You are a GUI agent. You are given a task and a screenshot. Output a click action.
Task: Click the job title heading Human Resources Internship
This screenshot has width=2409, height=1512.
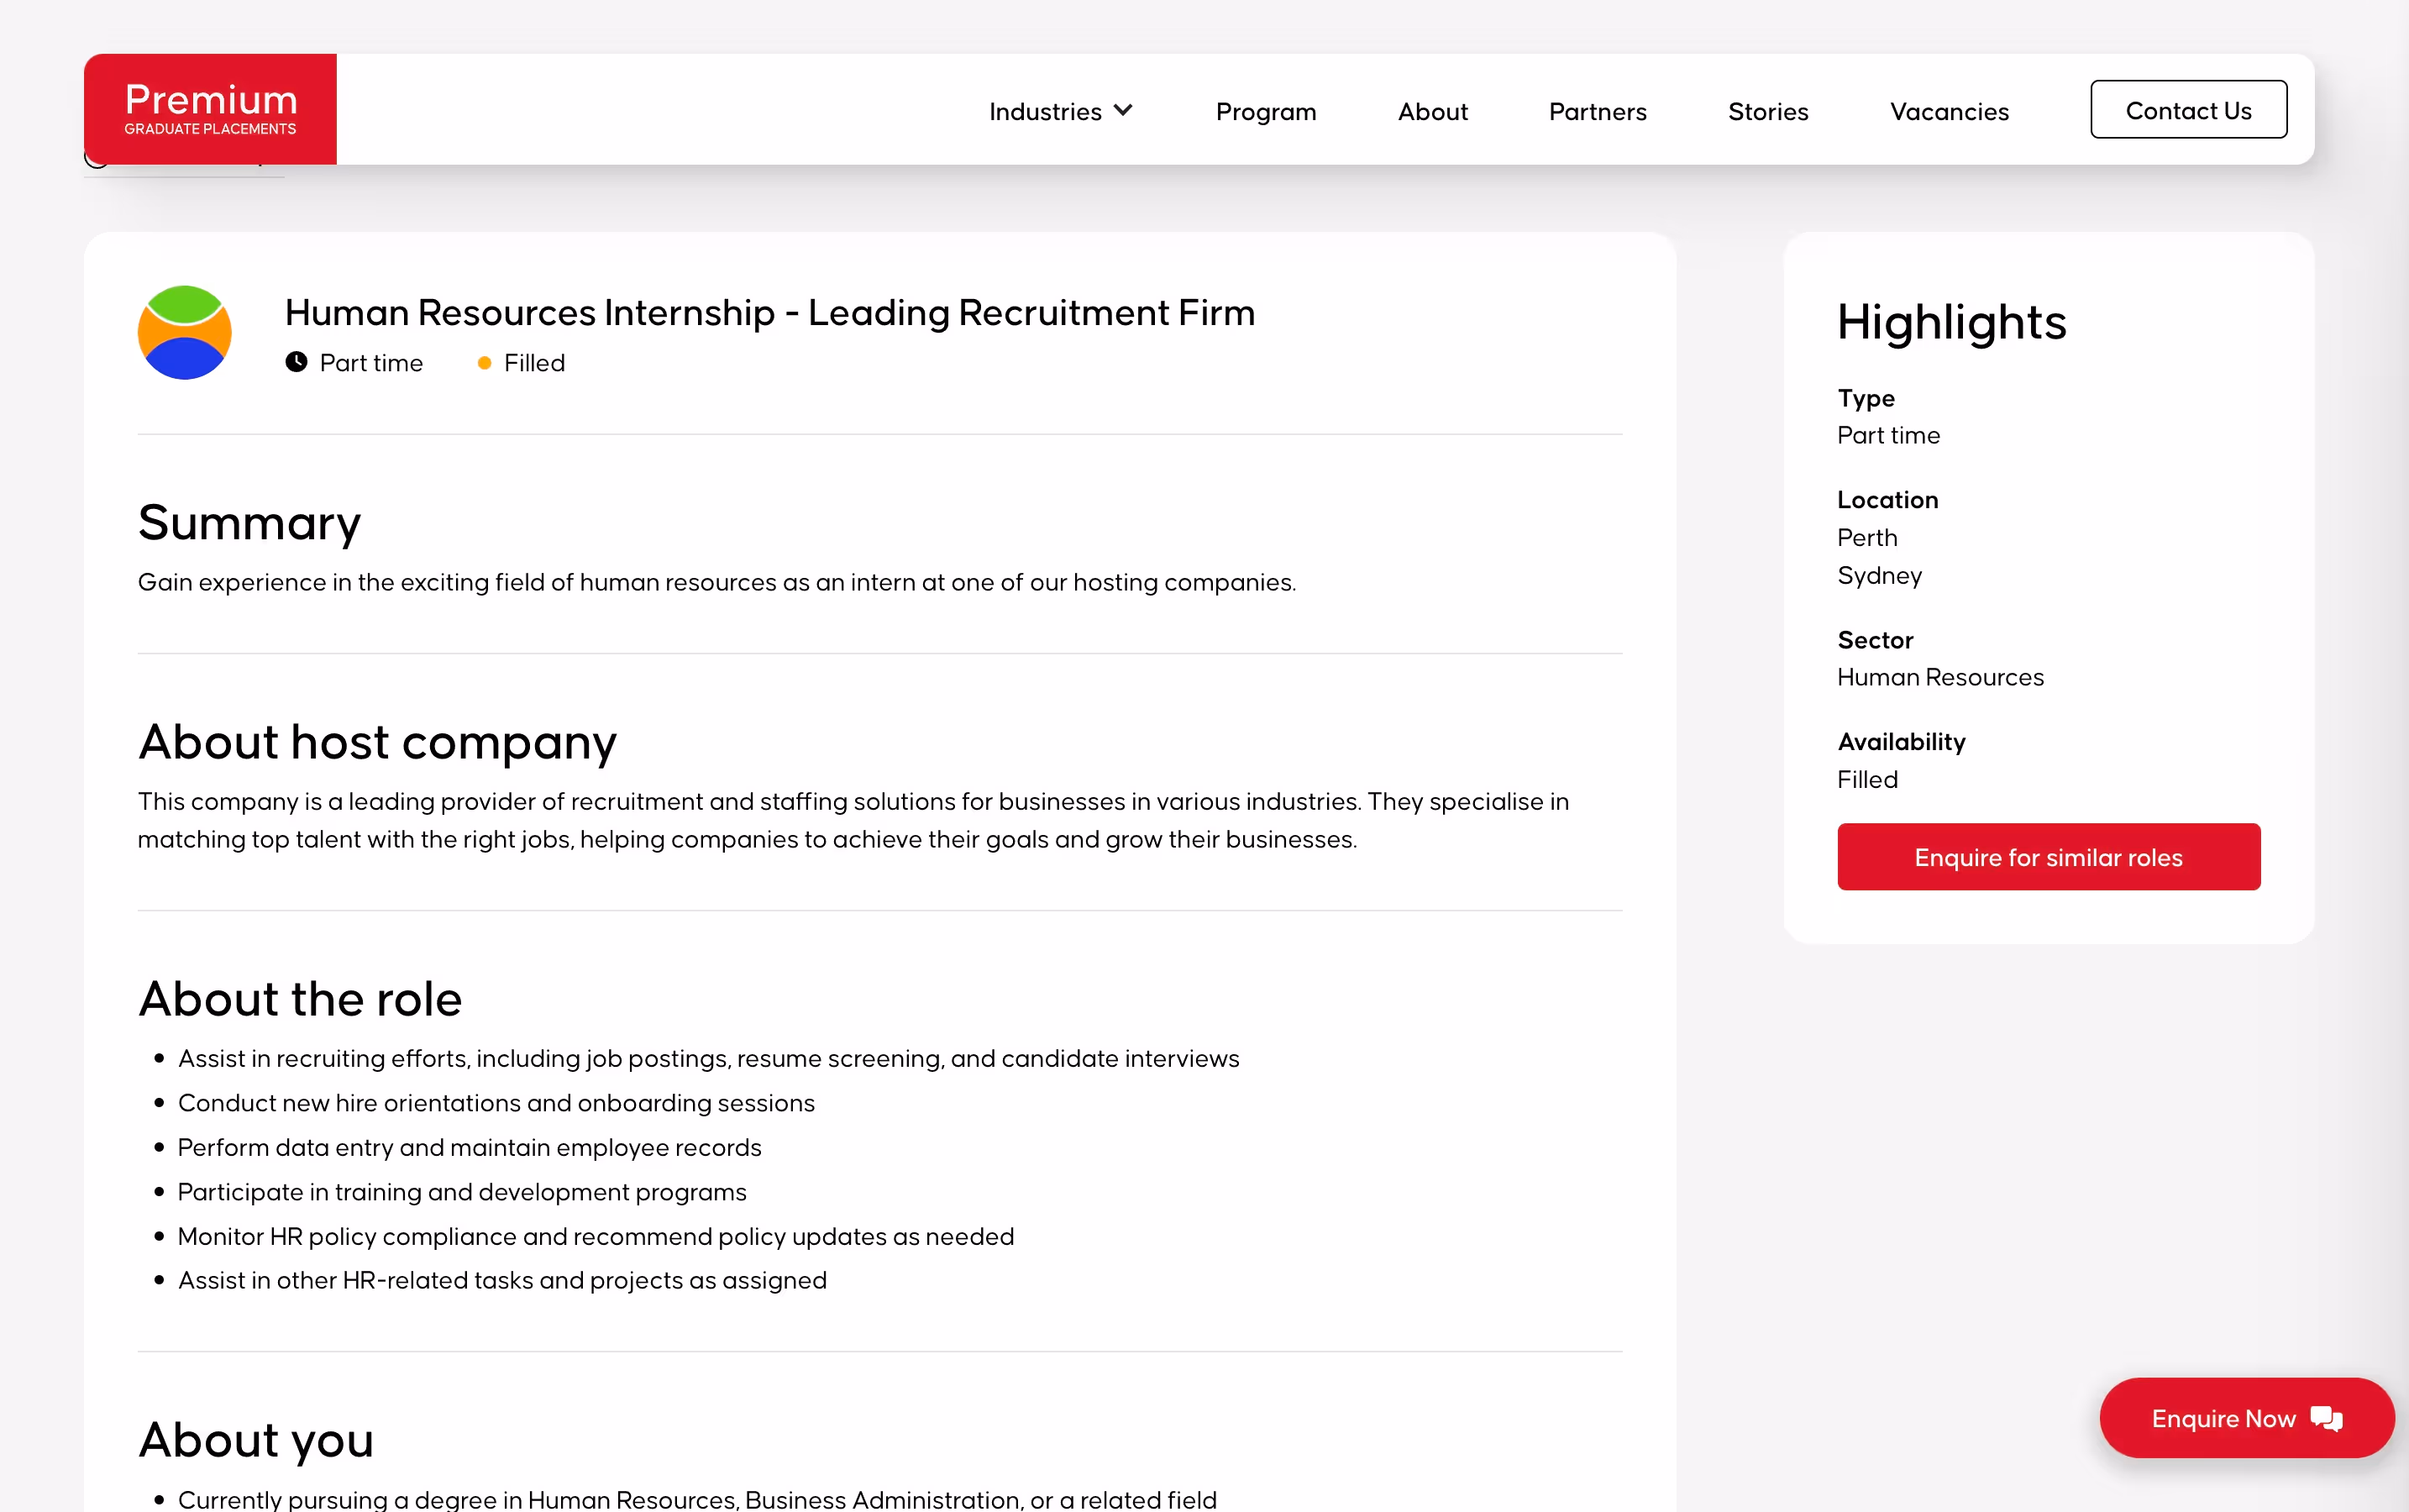pos(769,312)
